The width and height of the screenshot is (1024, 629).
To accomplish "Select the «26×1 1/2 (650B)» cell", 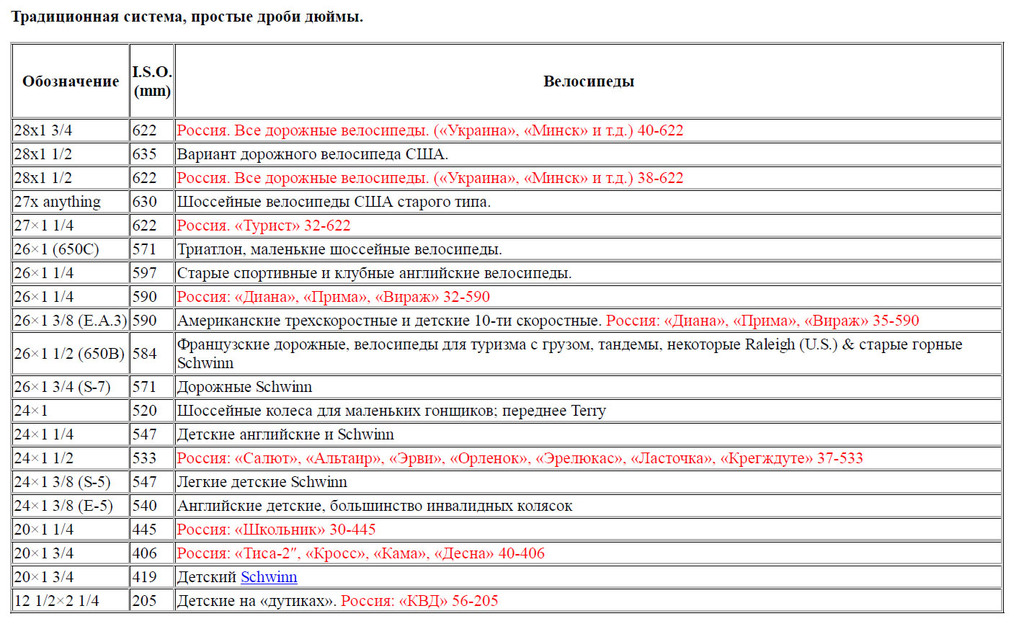I will [68, 353].
